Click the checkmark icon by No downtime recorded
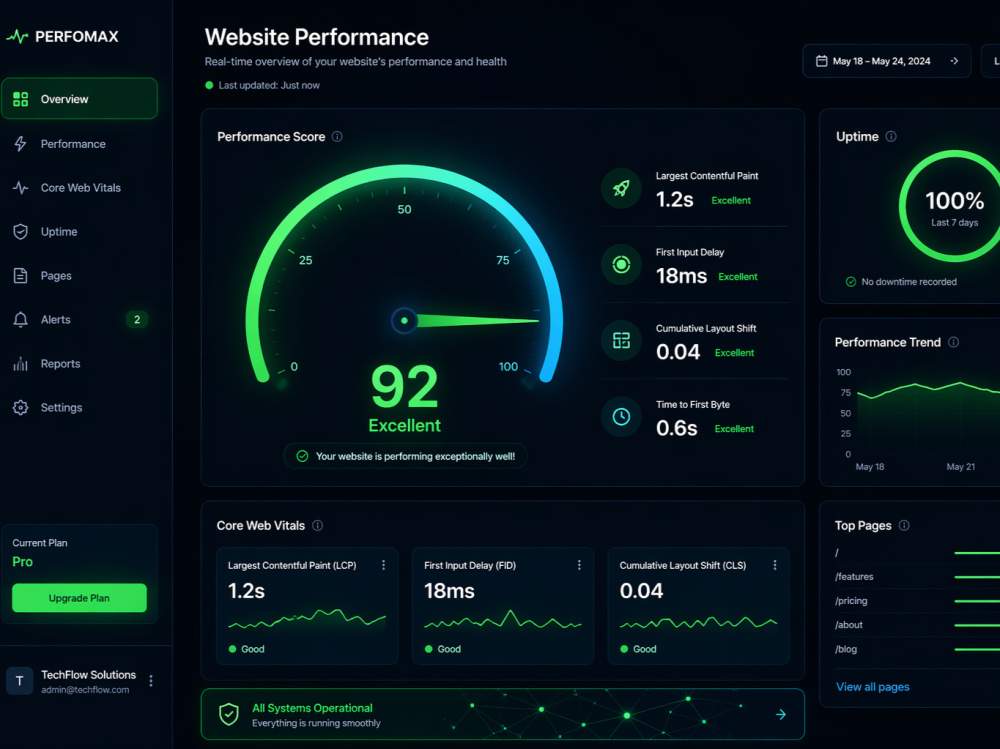1000x749 pixels. 851,282
